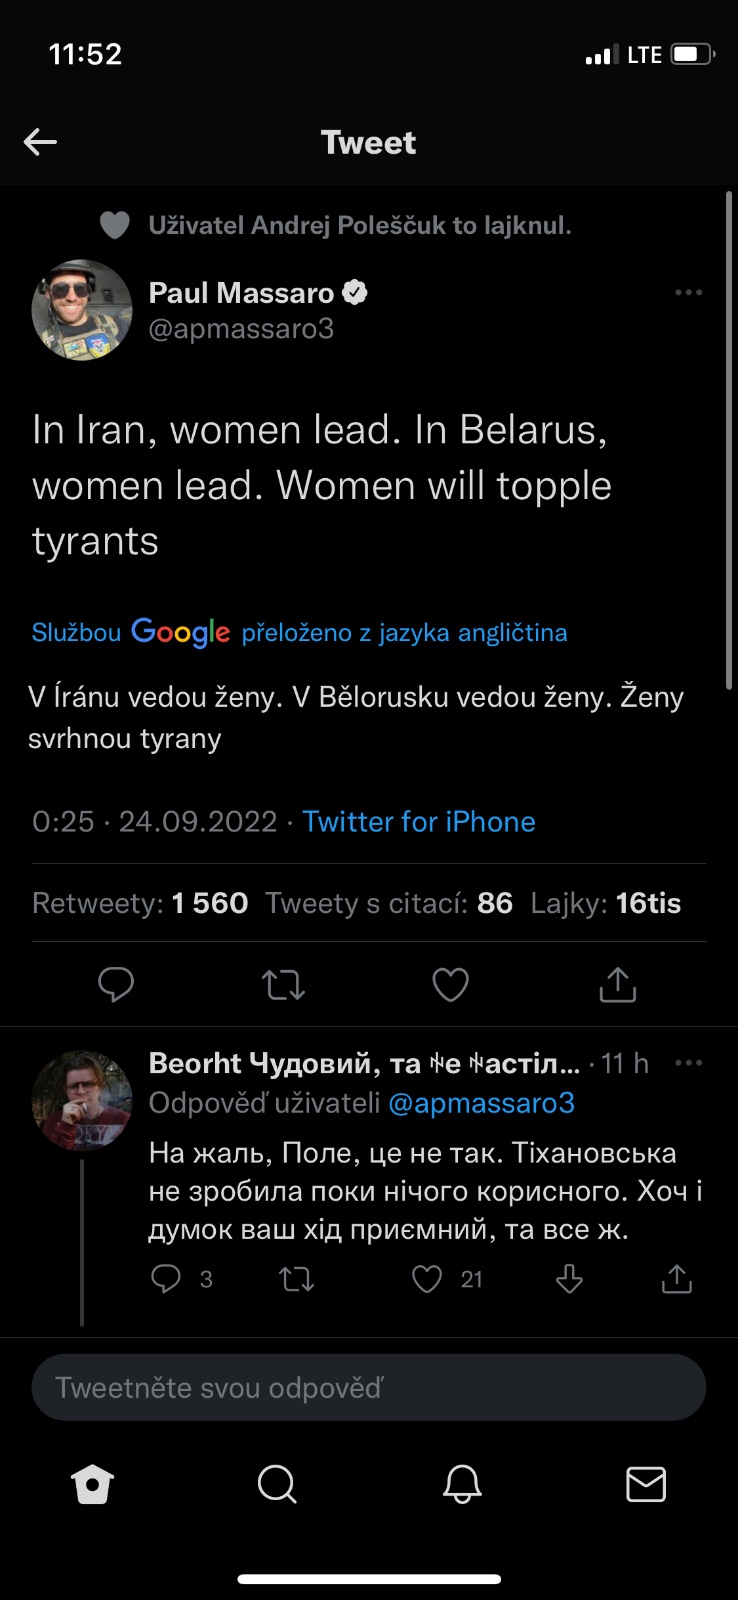Share Beorht's reply tweet
738x1600 pixels.
click(677, 1279)
